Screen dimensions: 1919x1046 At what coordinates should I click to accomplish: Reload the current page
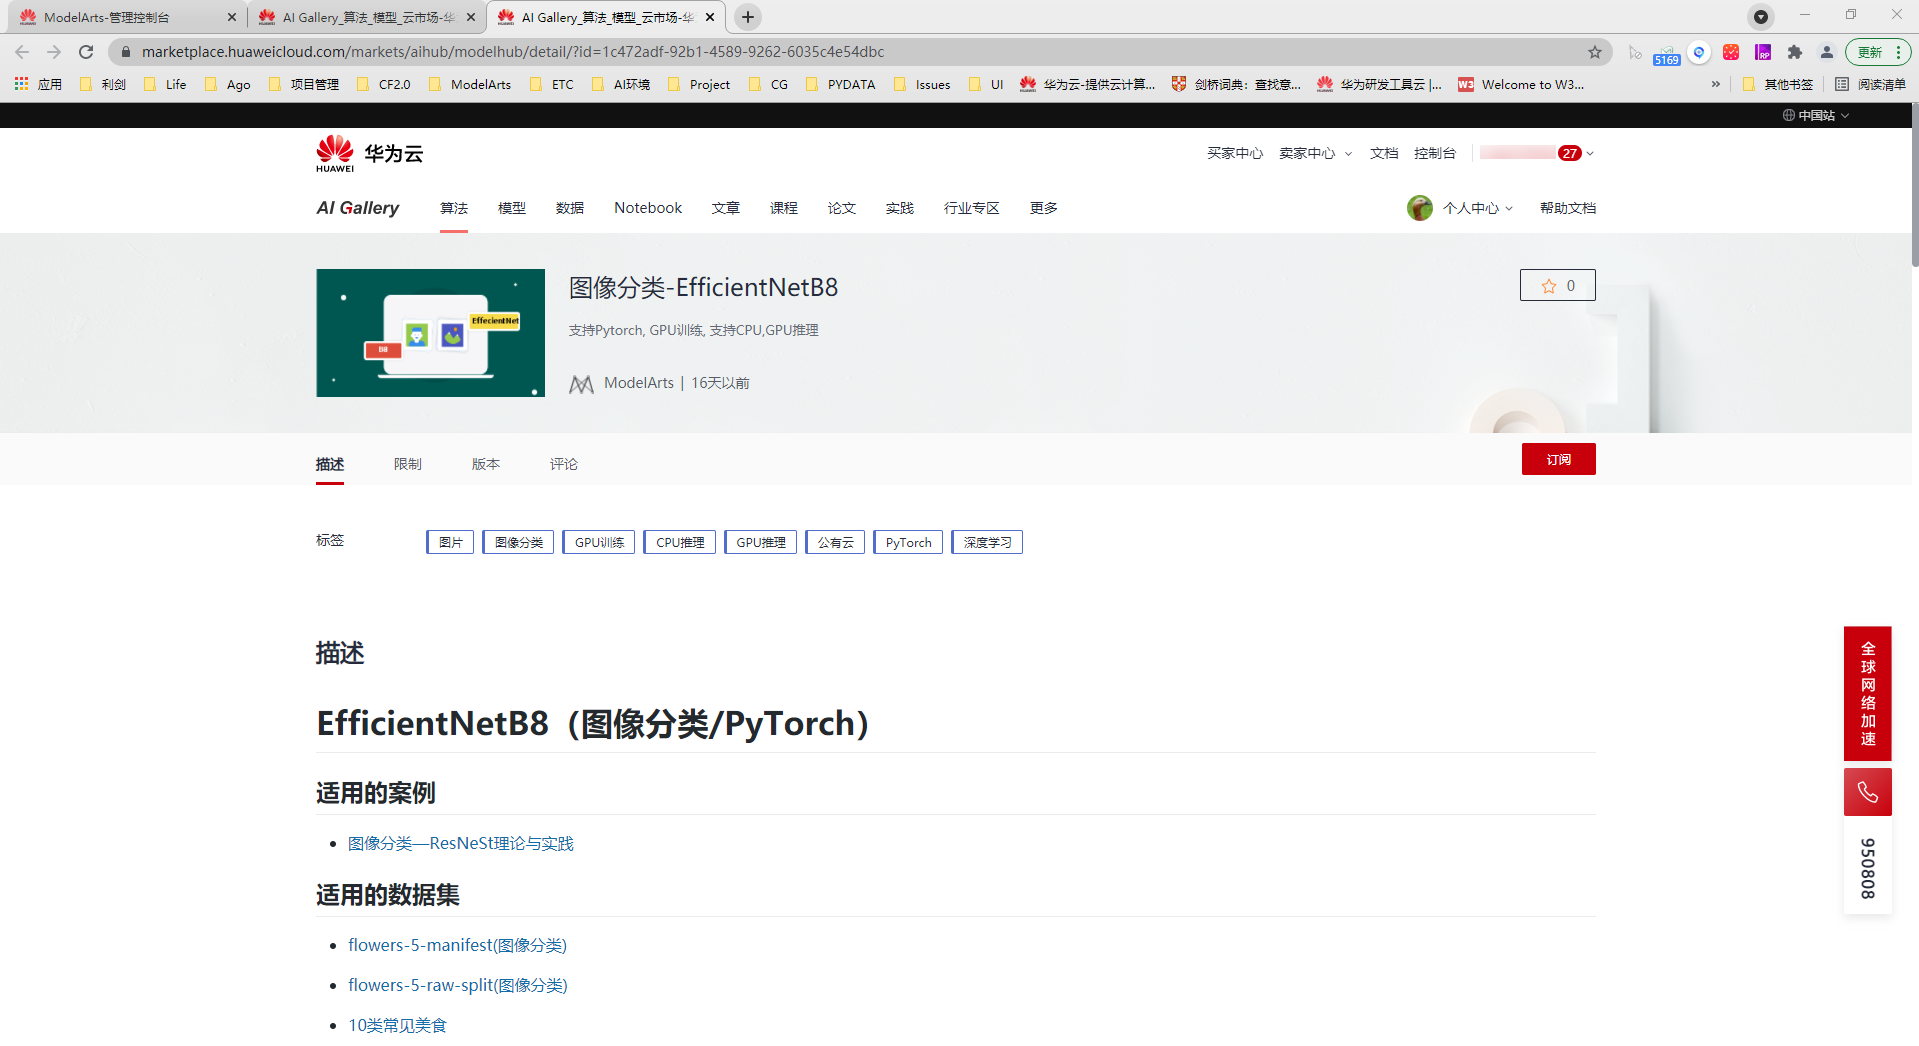point(86,52)
